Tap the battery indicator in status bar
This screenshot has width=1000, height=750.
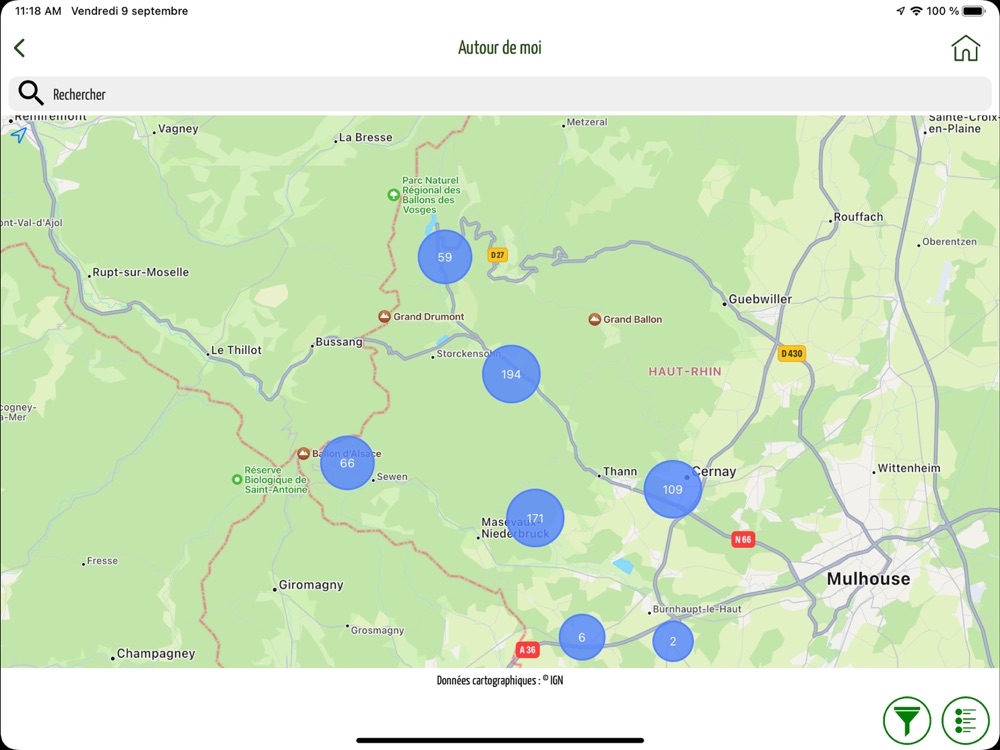(x=974, y=11)
